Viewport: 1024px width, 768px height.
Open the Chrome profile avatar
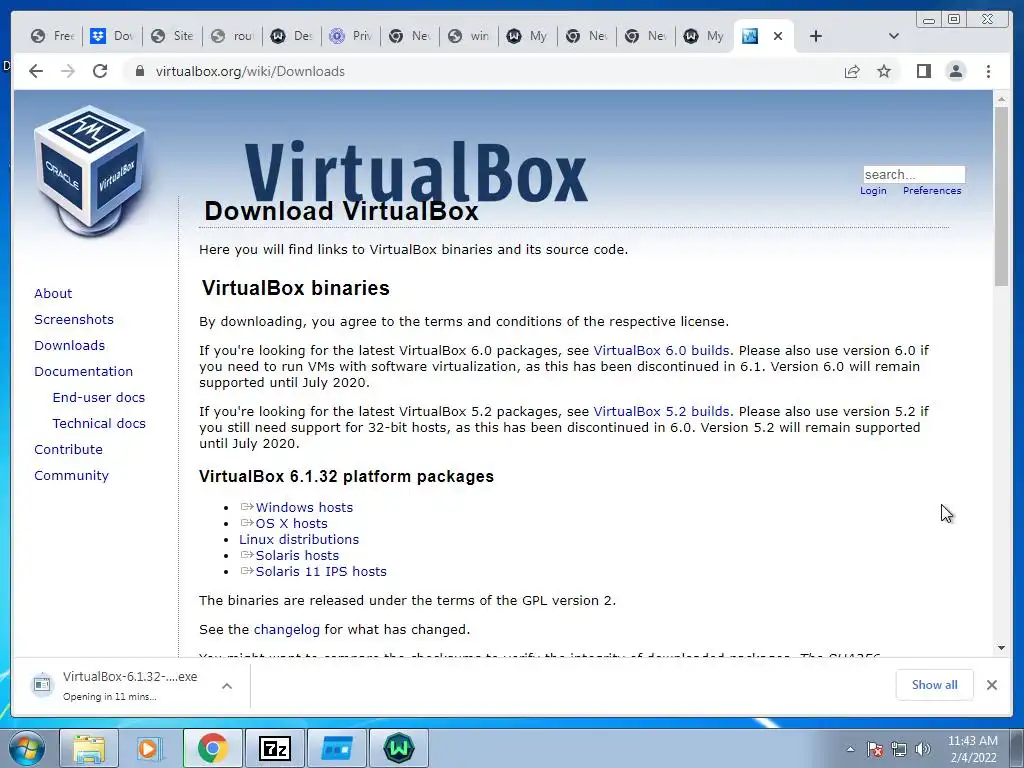point(955,71)
